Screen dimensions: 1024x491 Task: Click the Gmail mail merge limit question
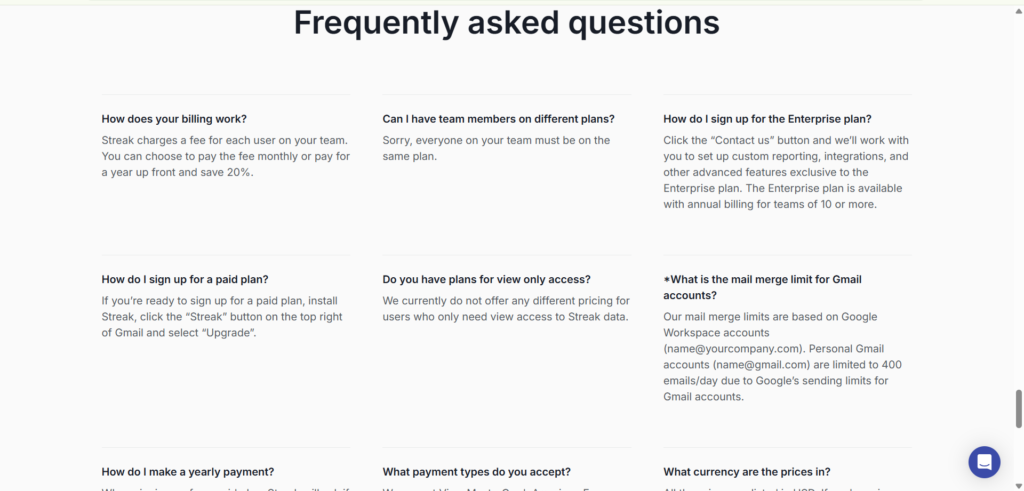[763, 287]
